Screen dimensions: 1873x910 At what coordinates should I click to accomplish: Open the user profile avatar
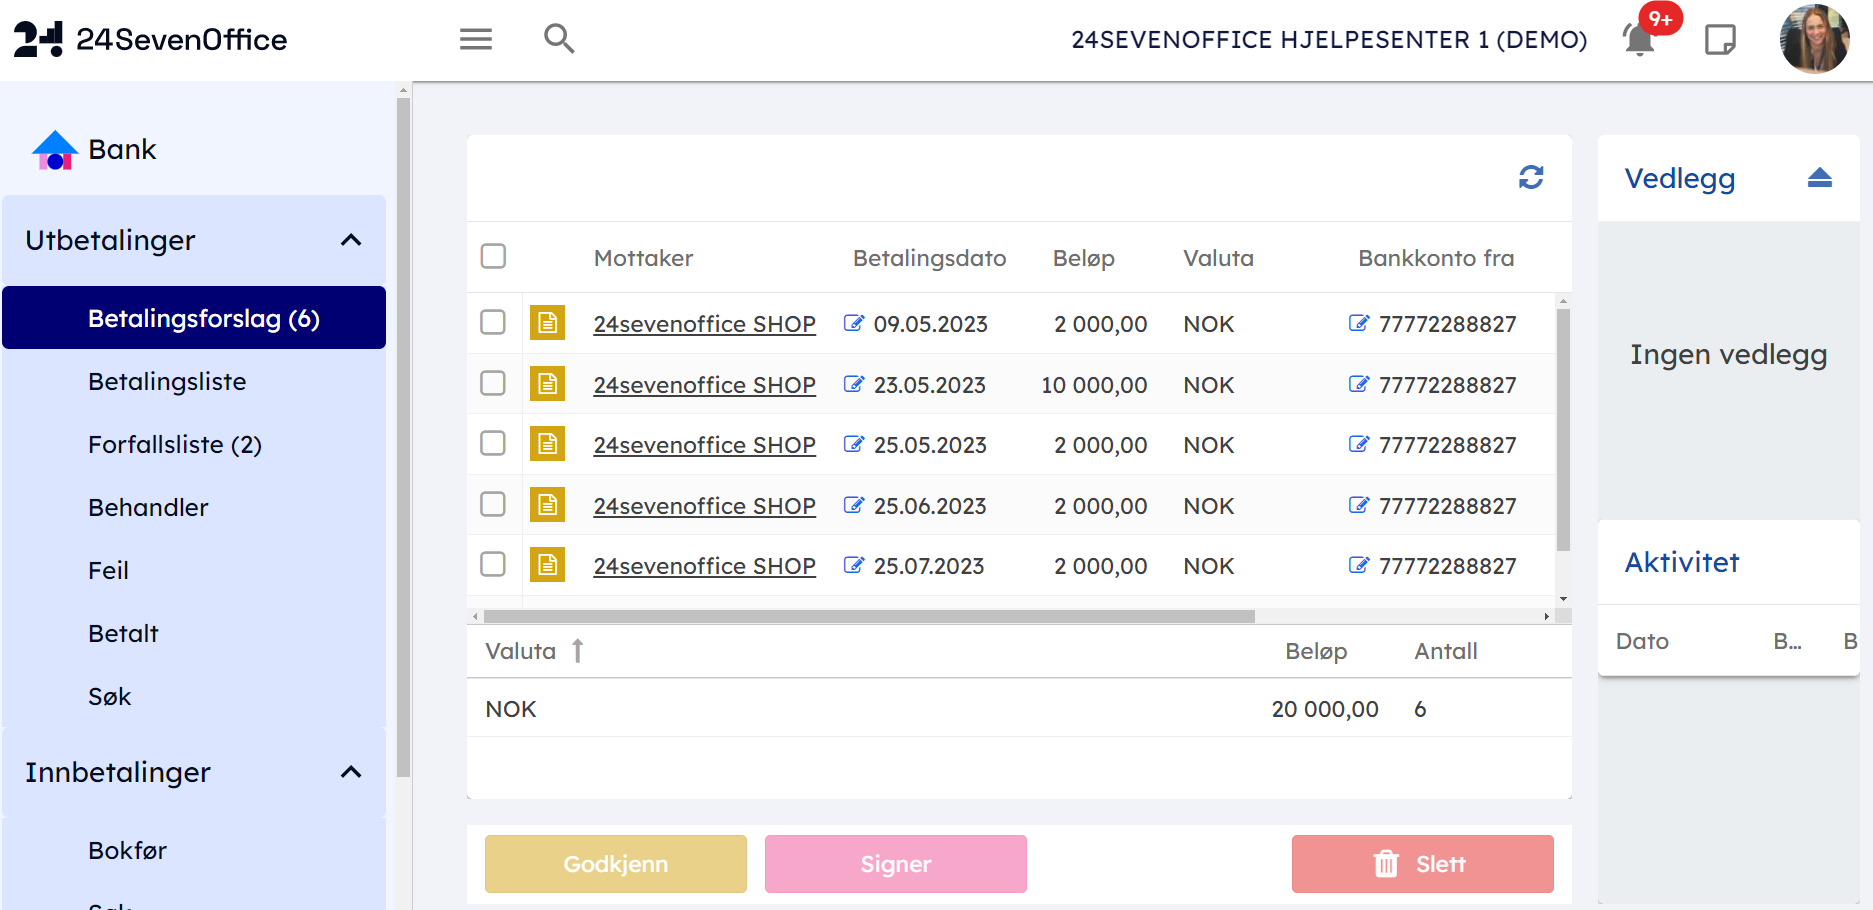1813,40
